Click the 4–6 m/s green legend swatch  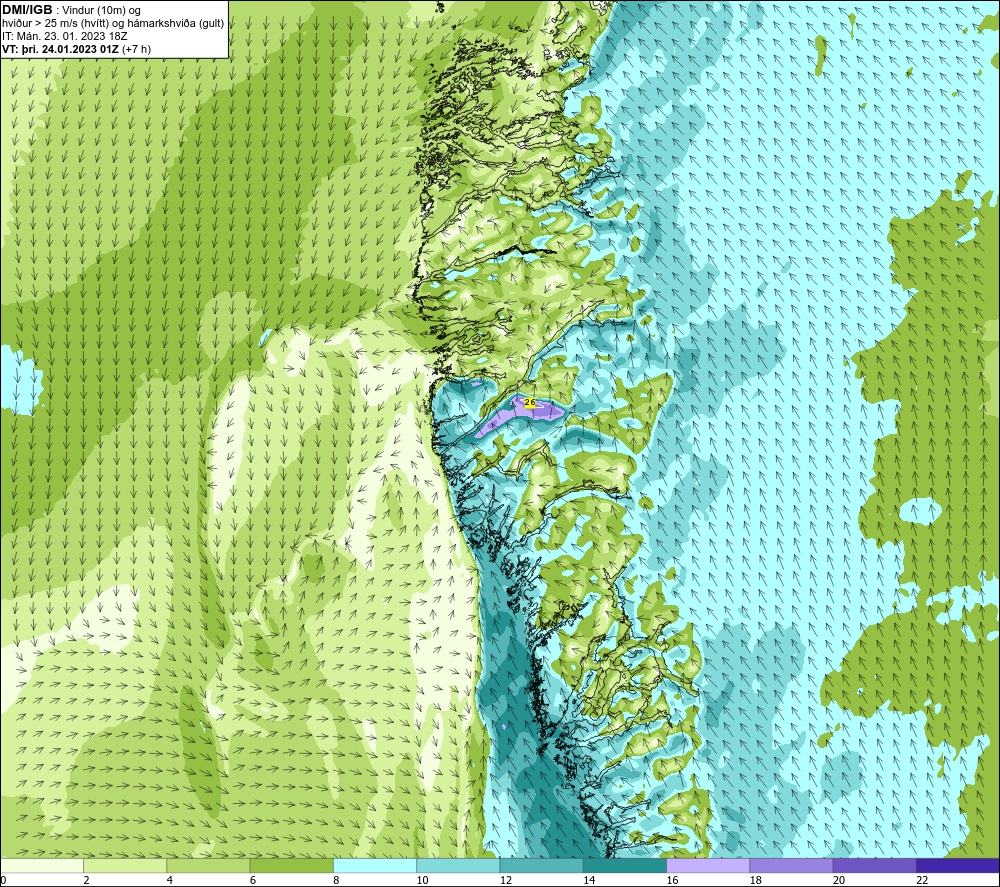tap(209, 865)
